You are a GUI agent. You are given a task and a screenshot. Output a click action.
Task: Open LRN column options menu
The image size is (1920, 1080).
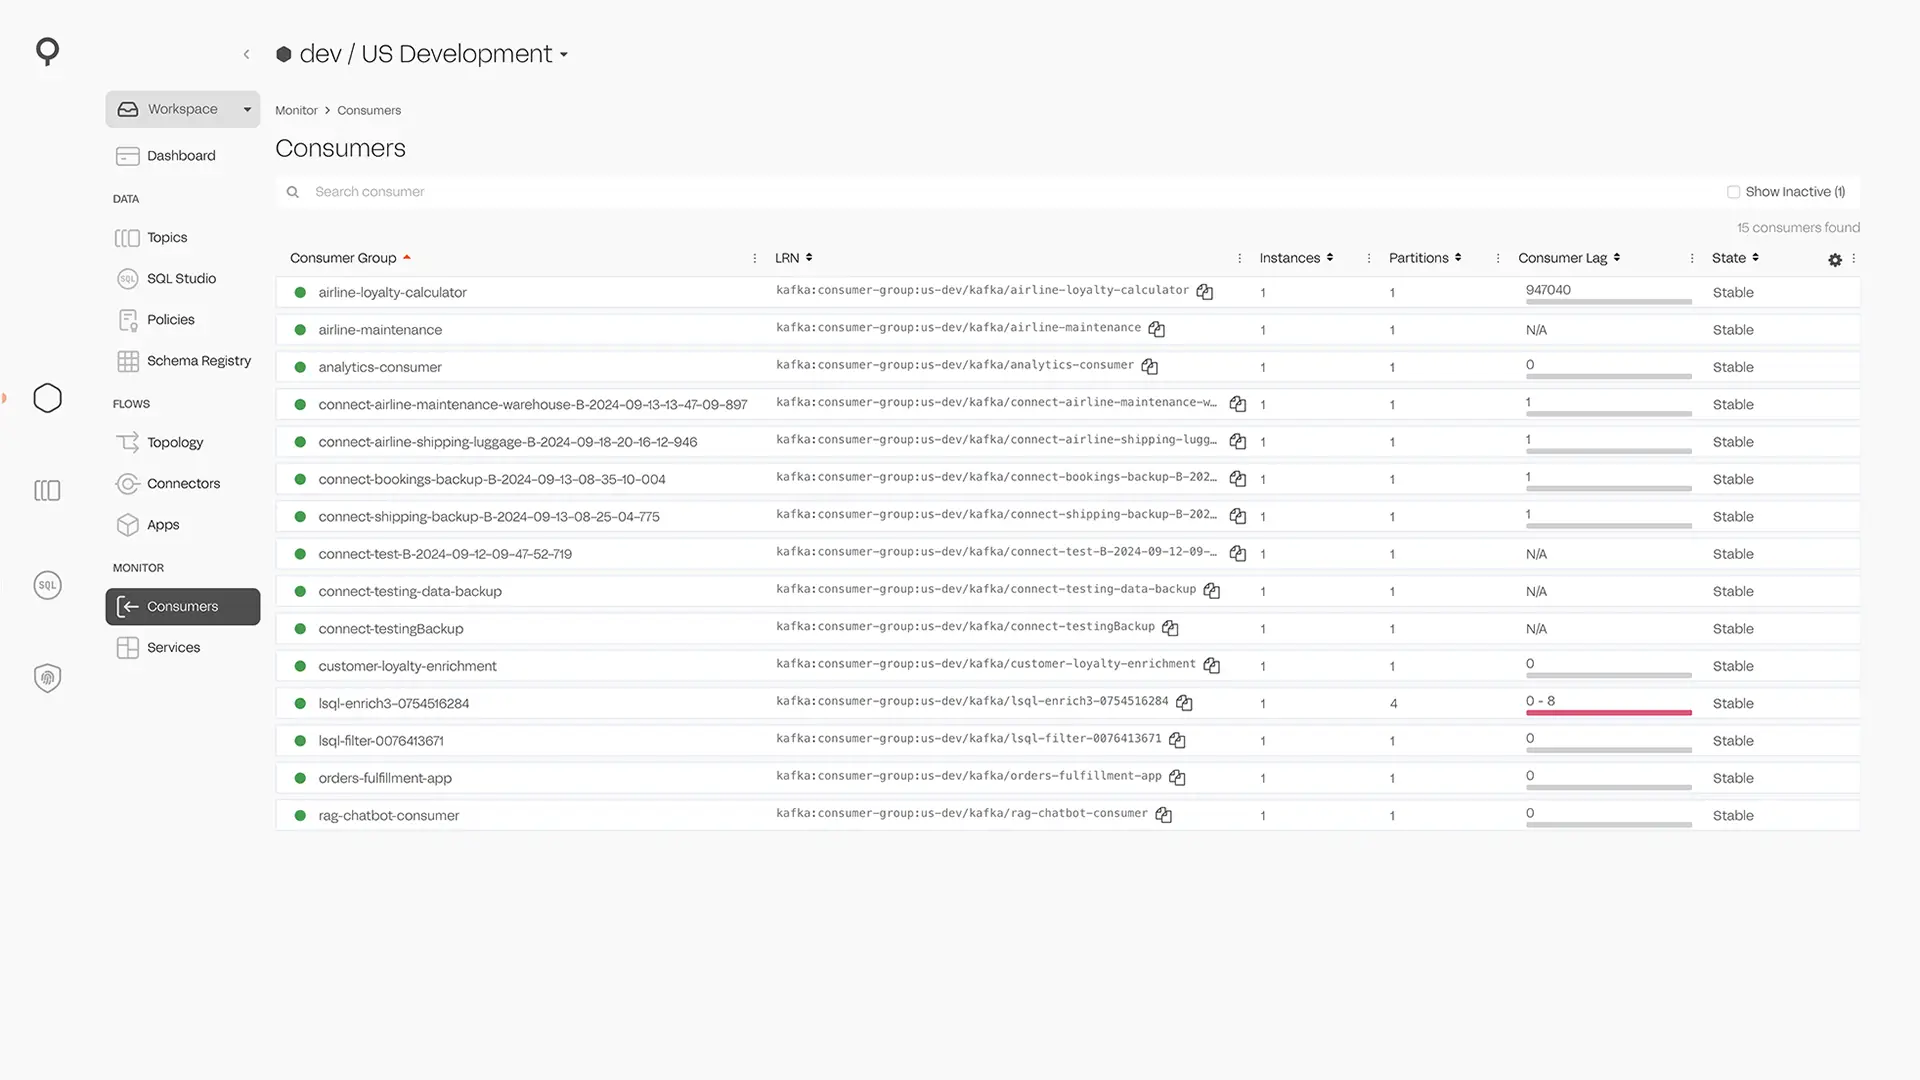pyautogui.click(x=1239, y=258)
